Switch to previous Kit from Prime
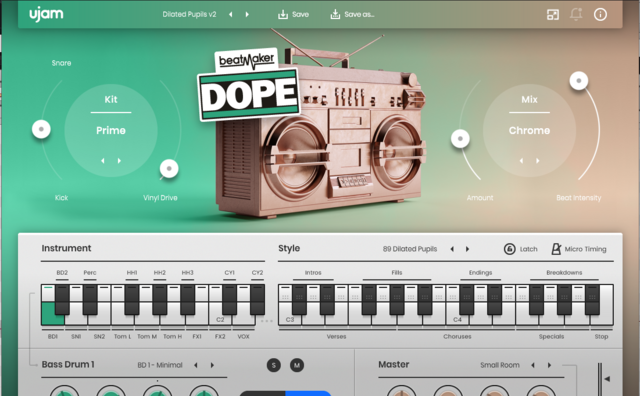Screen dimensions: 640x396 point(103,161)
